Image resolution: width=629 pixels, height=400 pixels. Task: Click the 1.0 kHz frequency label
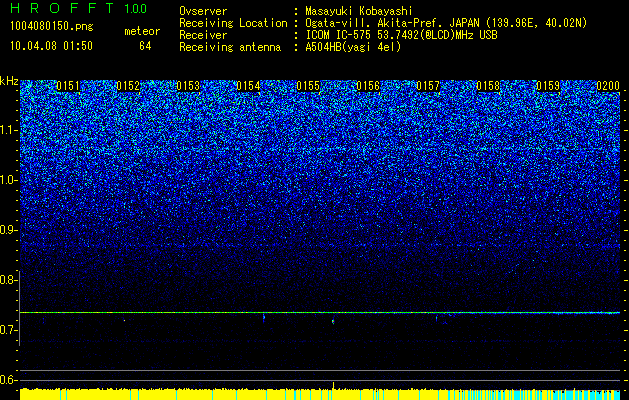coord(8,181)
